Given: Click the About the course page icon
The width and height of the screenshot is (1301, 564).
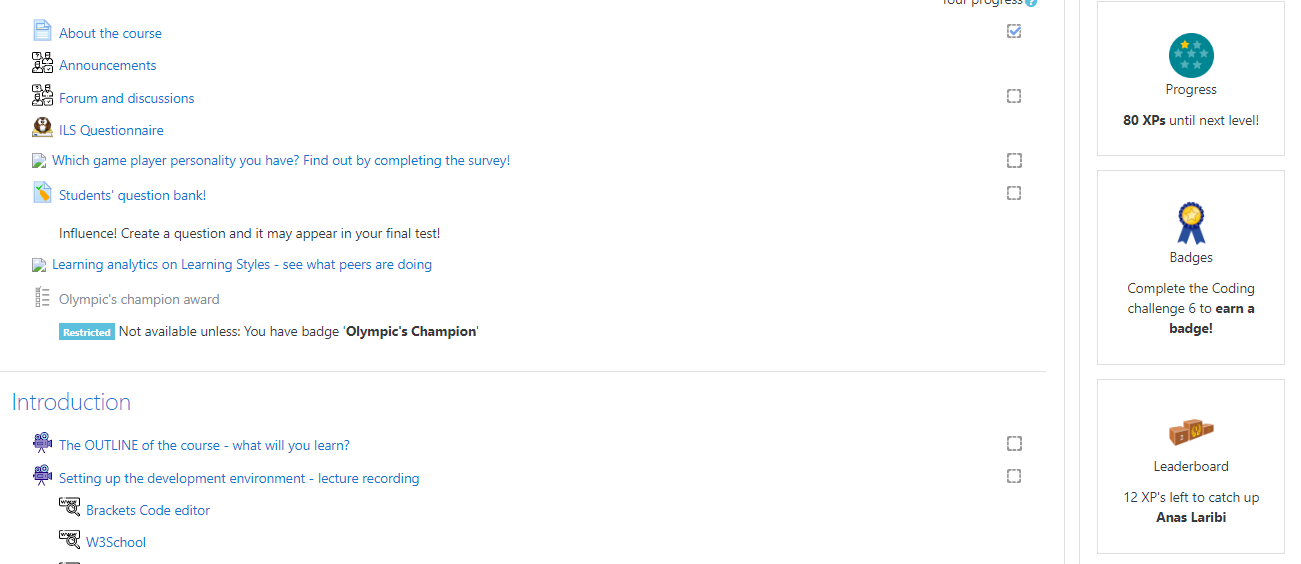Looking at the screenshot, I should (x=42, y=31).
